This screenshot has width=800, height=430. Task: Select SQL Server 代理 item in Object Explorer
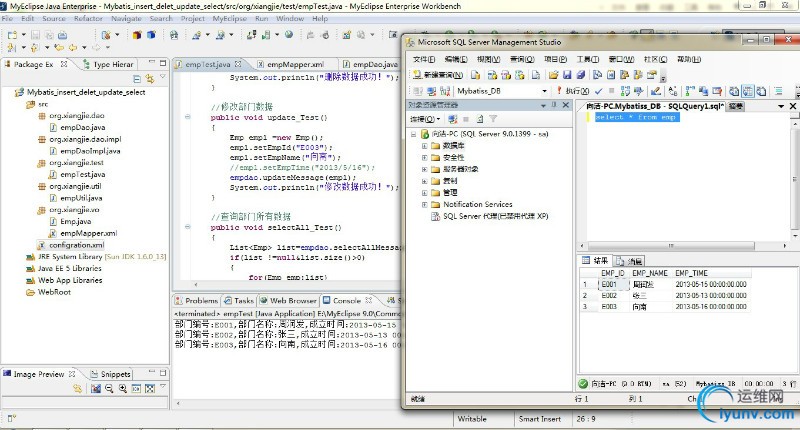tap(495, 216)
